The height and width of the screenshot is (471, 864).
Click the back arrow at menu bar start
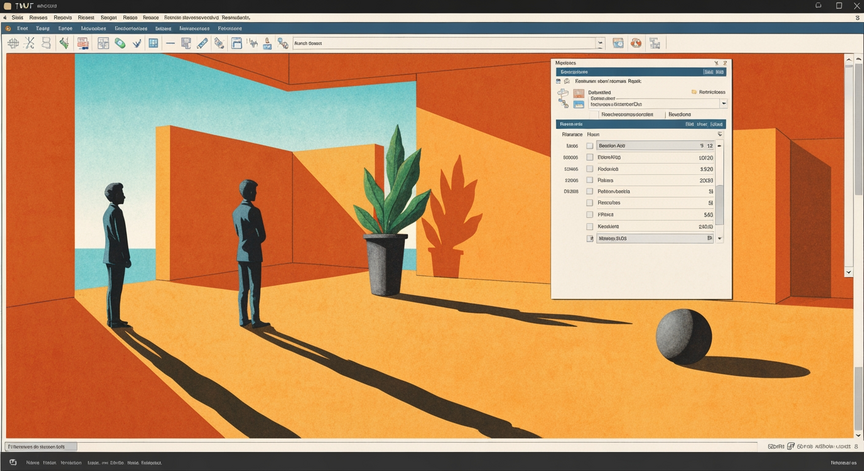pyautogui.click(x=5, y=18)
